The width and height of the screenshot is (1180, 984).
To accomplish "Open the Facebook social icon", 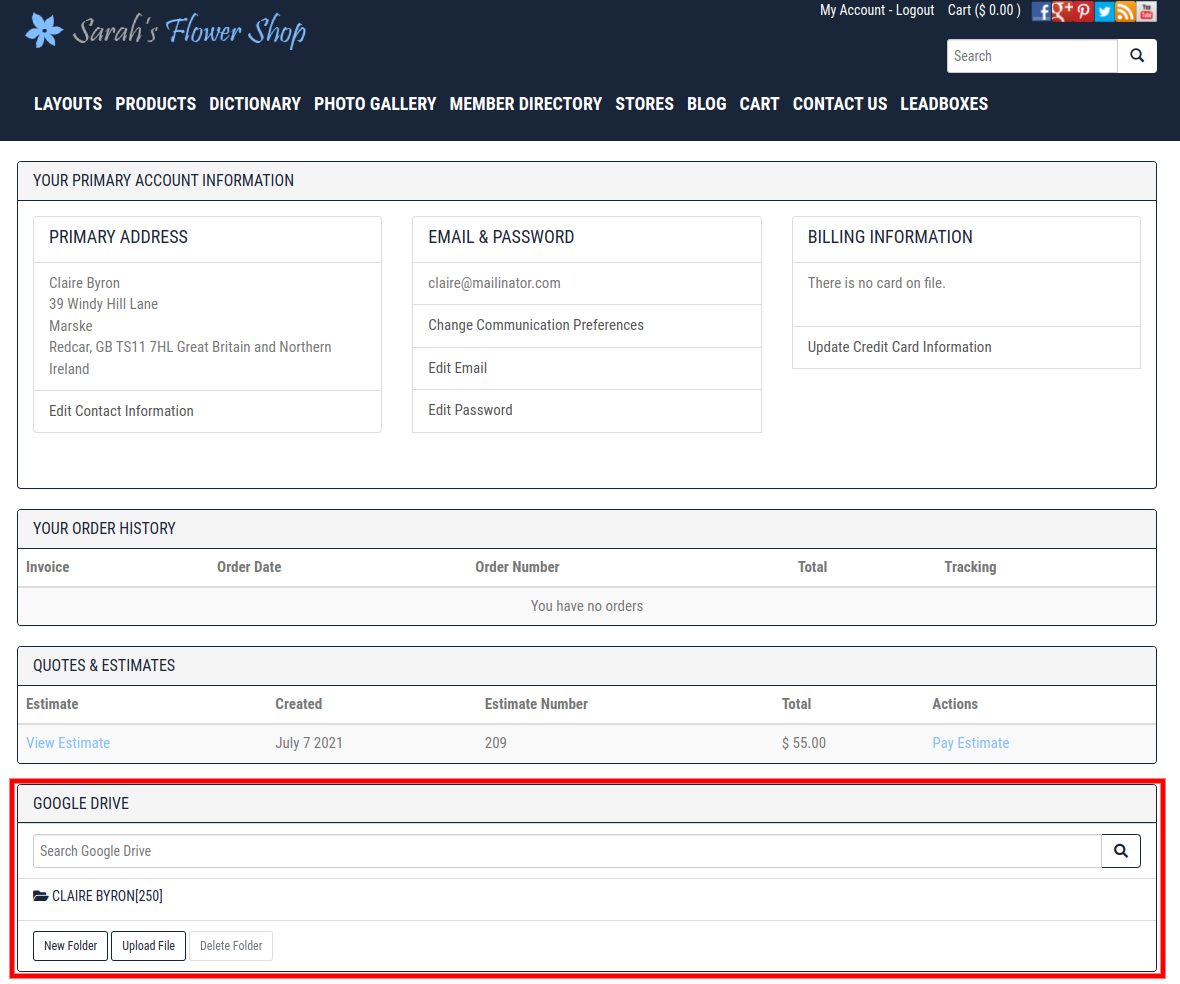I will [1041, 11].
